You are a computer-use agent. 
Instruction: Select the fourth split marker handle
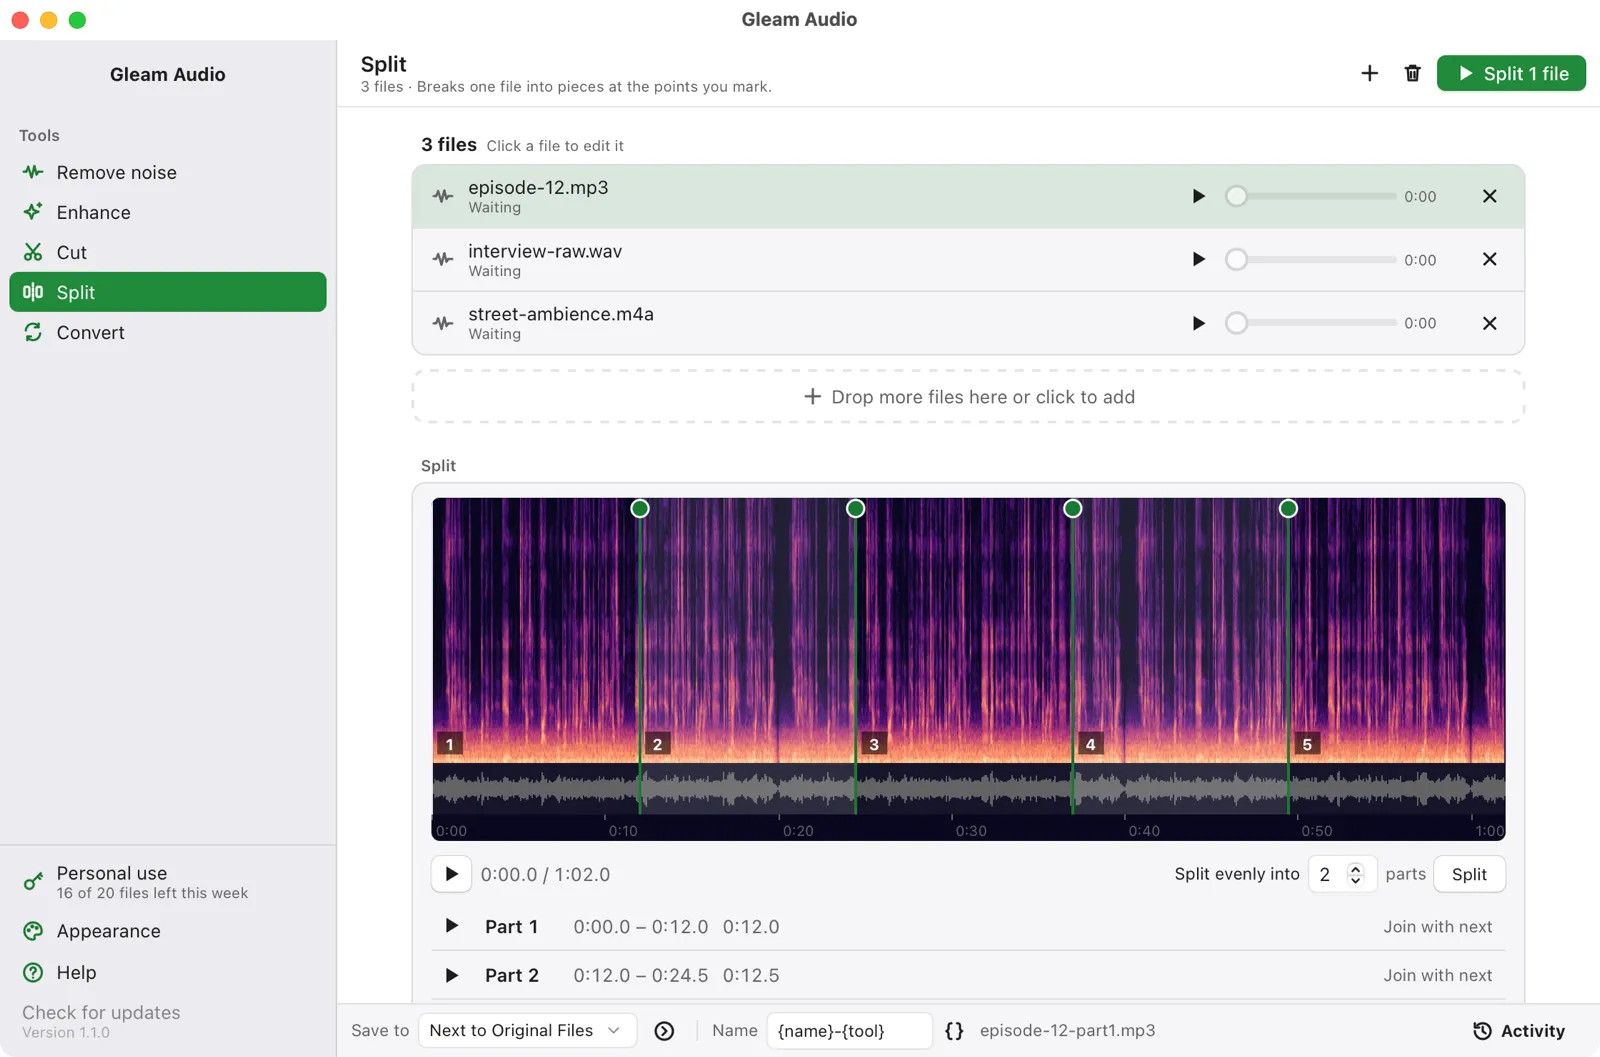1289,508
